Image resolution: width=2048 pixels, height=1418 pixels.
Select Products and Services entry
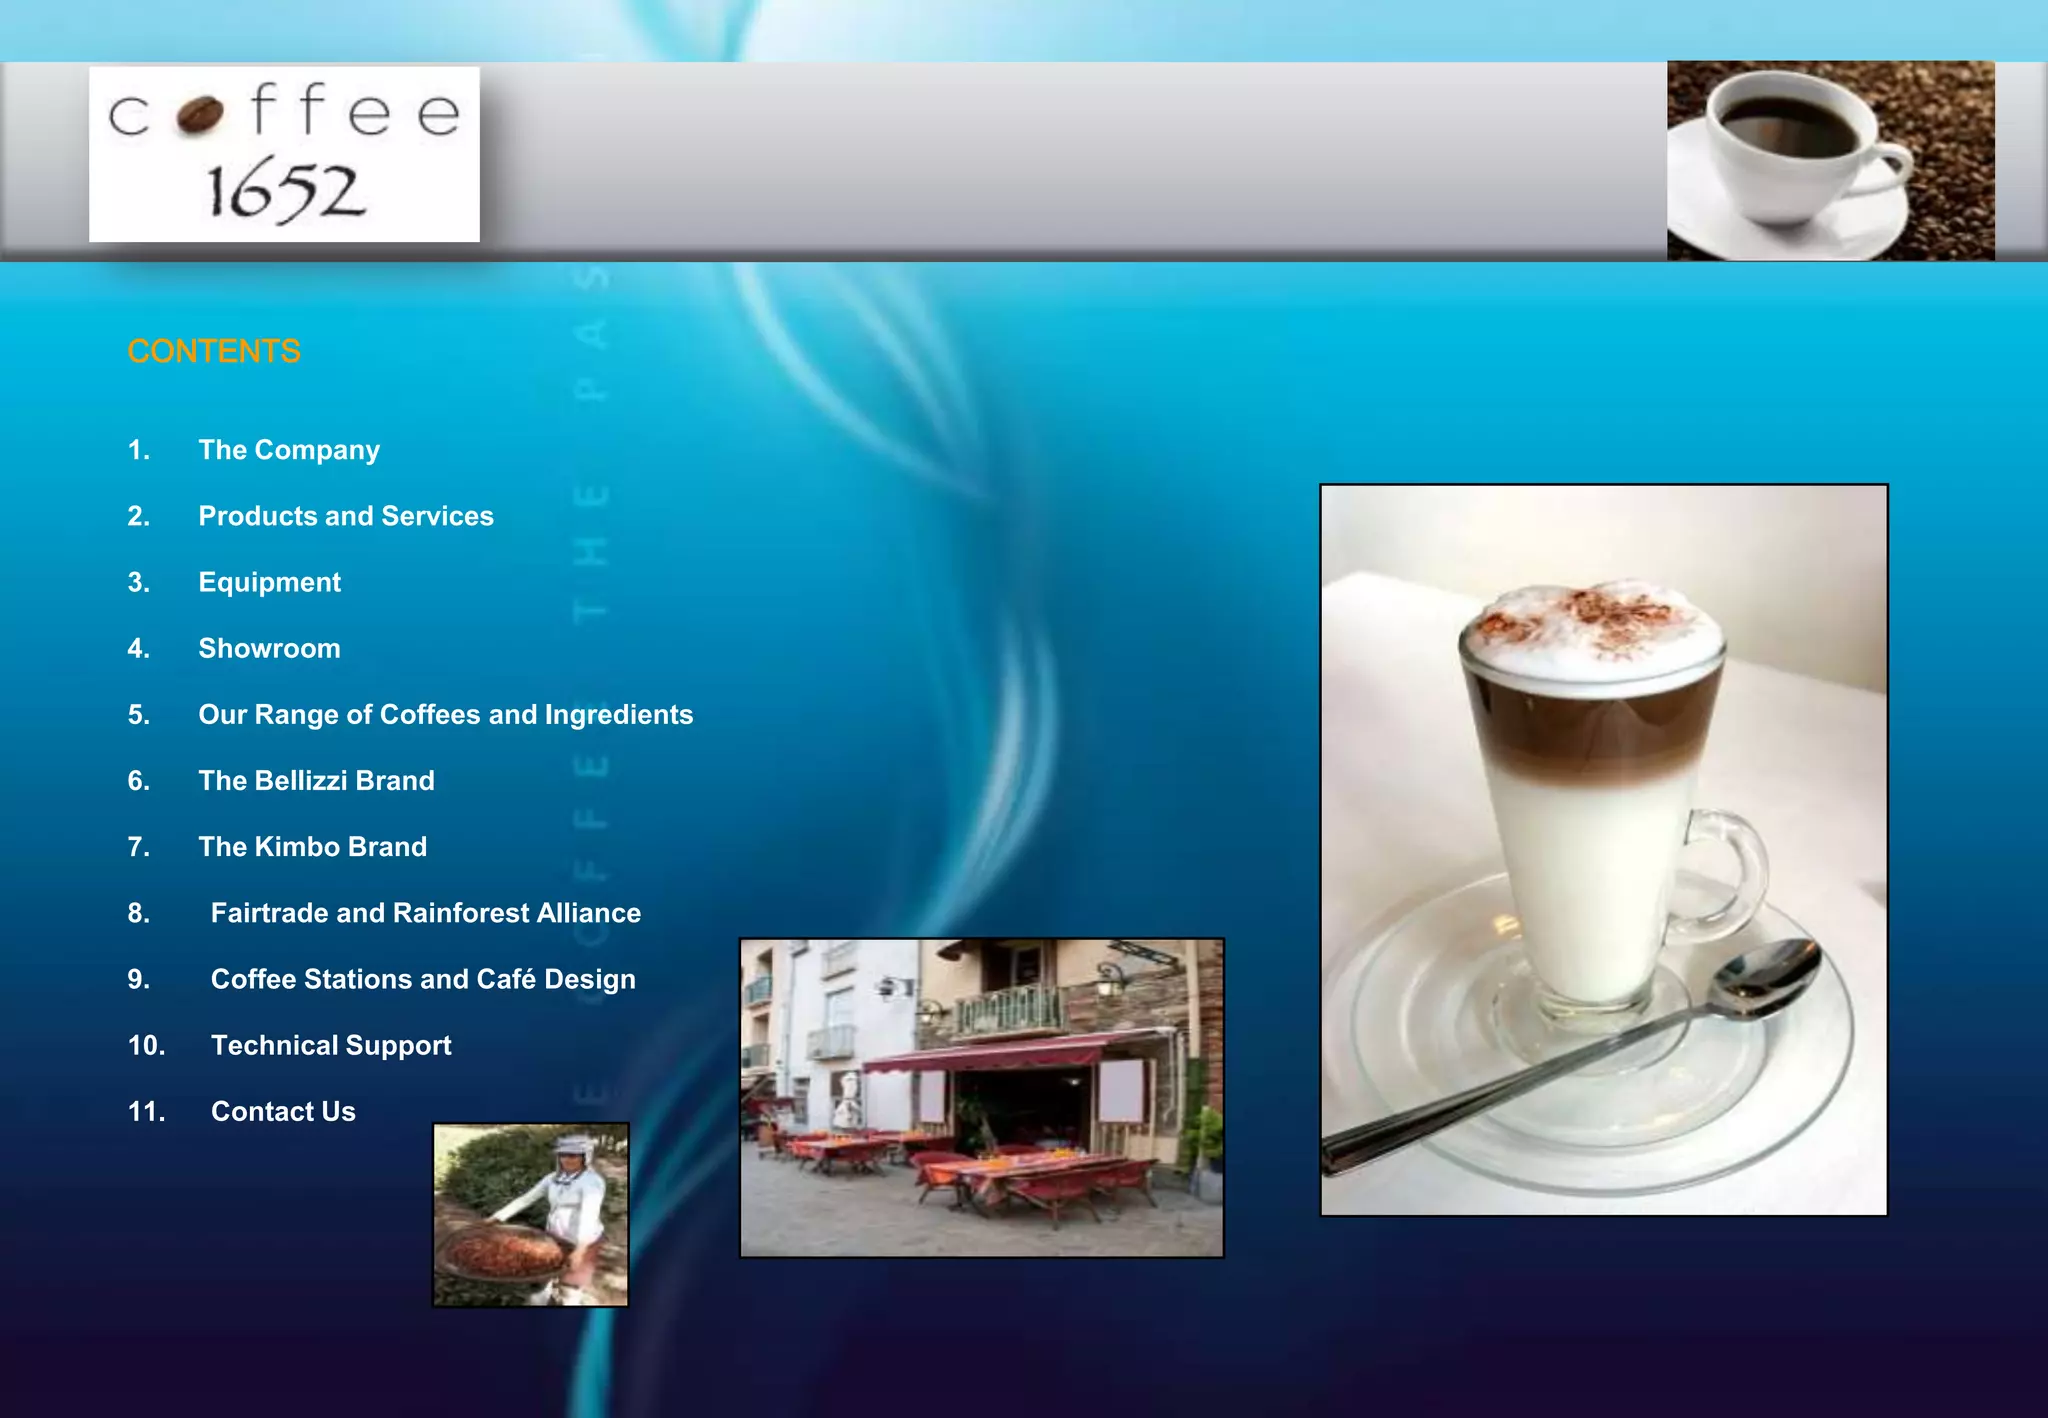pyautogui.click(x=346, y=516)
